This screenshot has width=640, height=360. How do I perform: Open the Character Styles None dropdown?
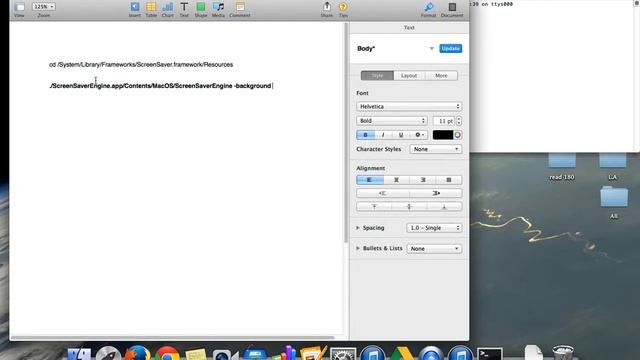click(436, 149)
